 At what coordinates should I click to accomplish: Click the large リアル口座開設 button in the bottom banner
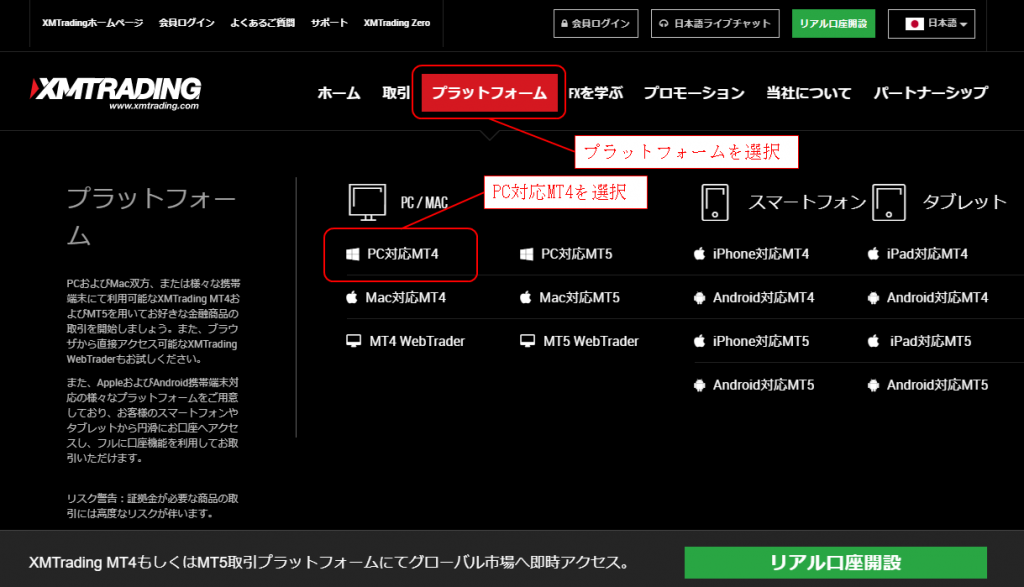coord(835,562)
